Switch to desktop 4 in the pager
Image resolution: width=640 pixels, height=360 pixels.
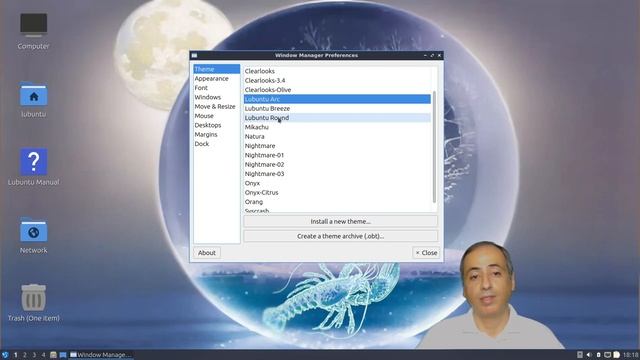point(43,355)
